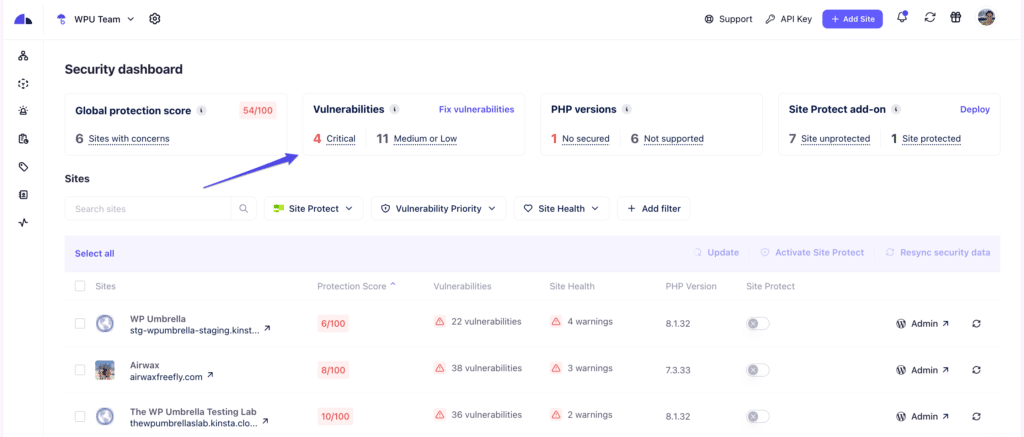Image resolution: width=1024 pixels, height=437 pixels.
Task: Open the contacts sidebar icon
Action: 24,195
